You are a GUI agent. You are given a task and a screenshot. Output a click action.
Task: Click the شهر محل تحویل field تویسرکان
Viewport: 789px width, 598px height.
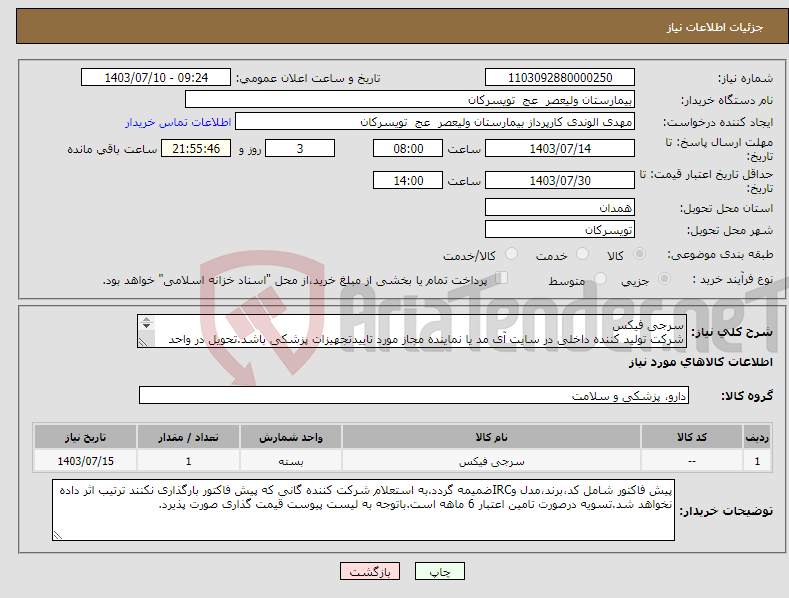tap(560, 230)
